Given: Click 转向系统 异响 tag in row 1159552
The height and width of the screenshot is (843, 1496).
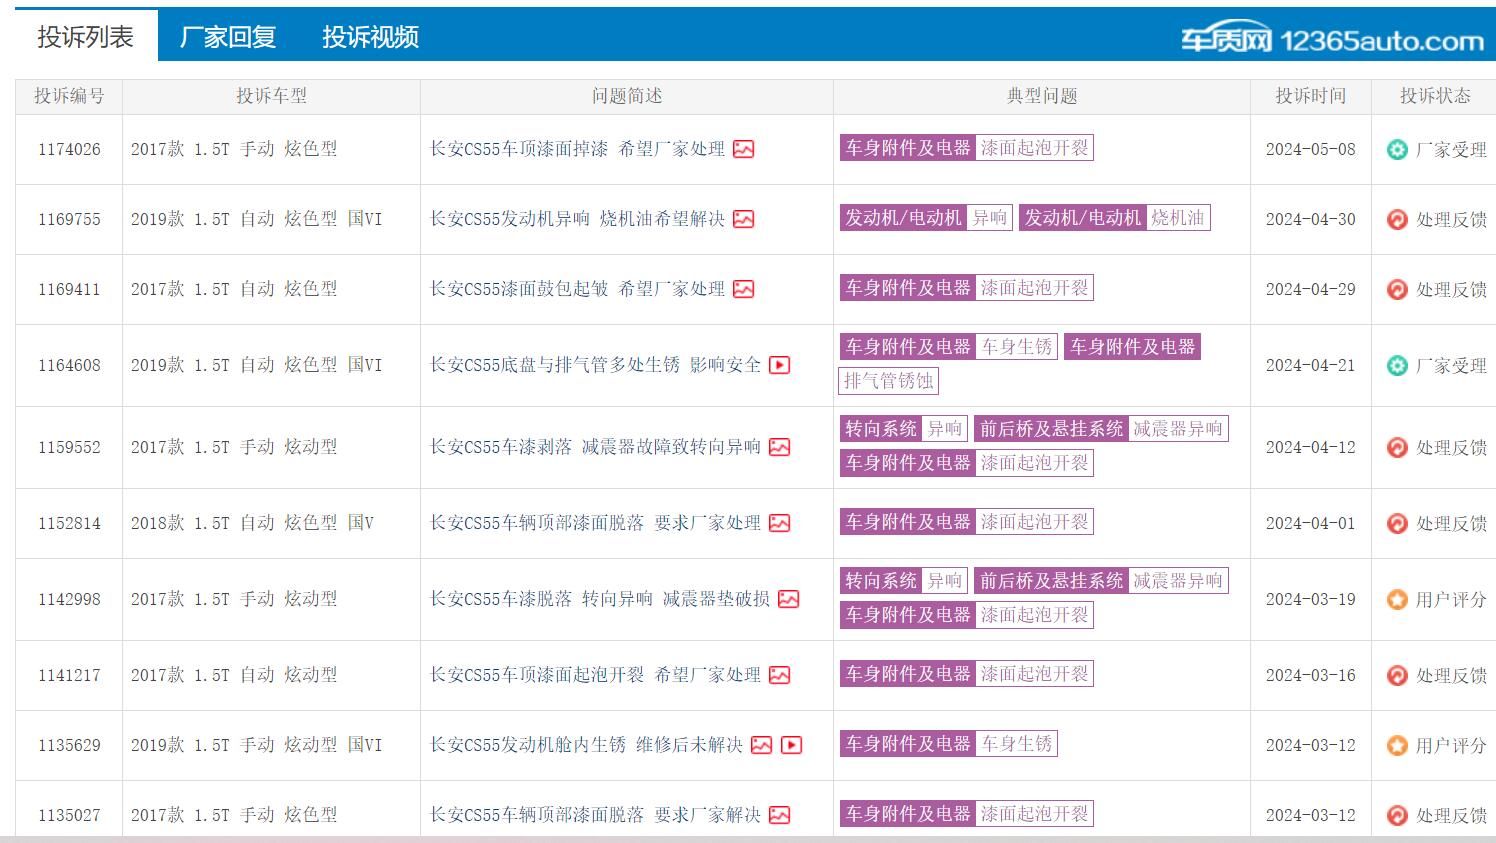Looking at the screenshot, I should click(x=904, y=429).
